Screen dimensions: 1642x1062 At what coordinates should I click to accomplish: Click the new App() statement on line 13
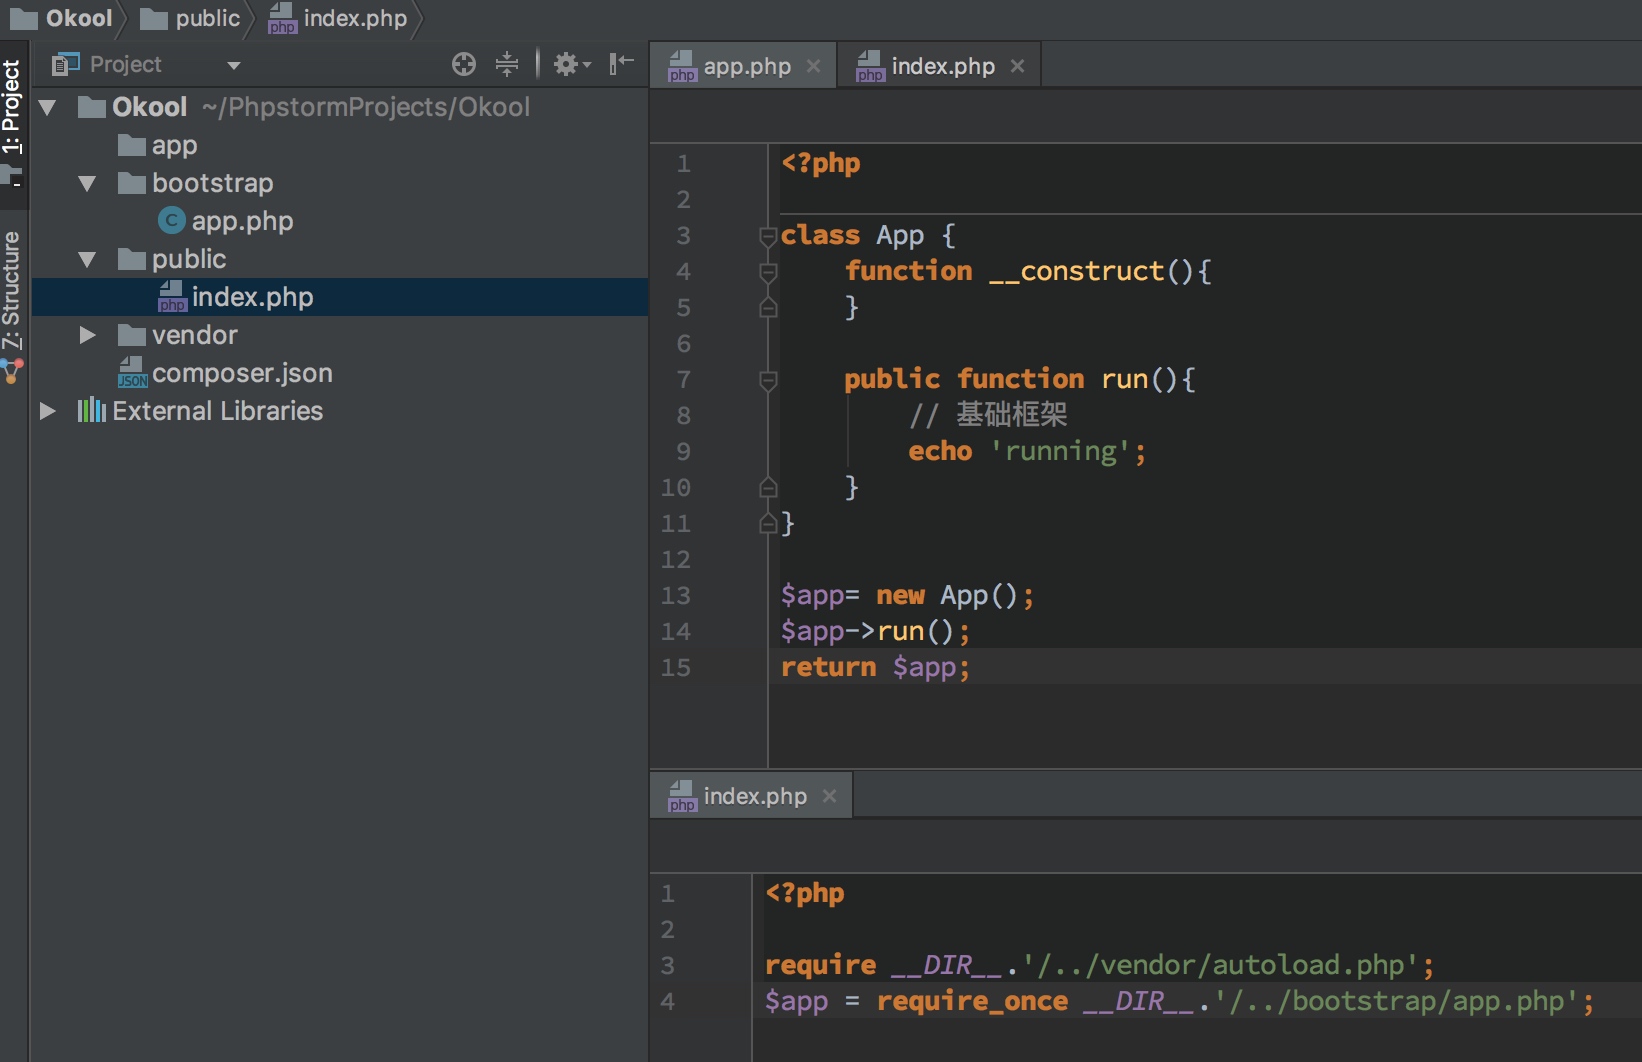(907, 595)
